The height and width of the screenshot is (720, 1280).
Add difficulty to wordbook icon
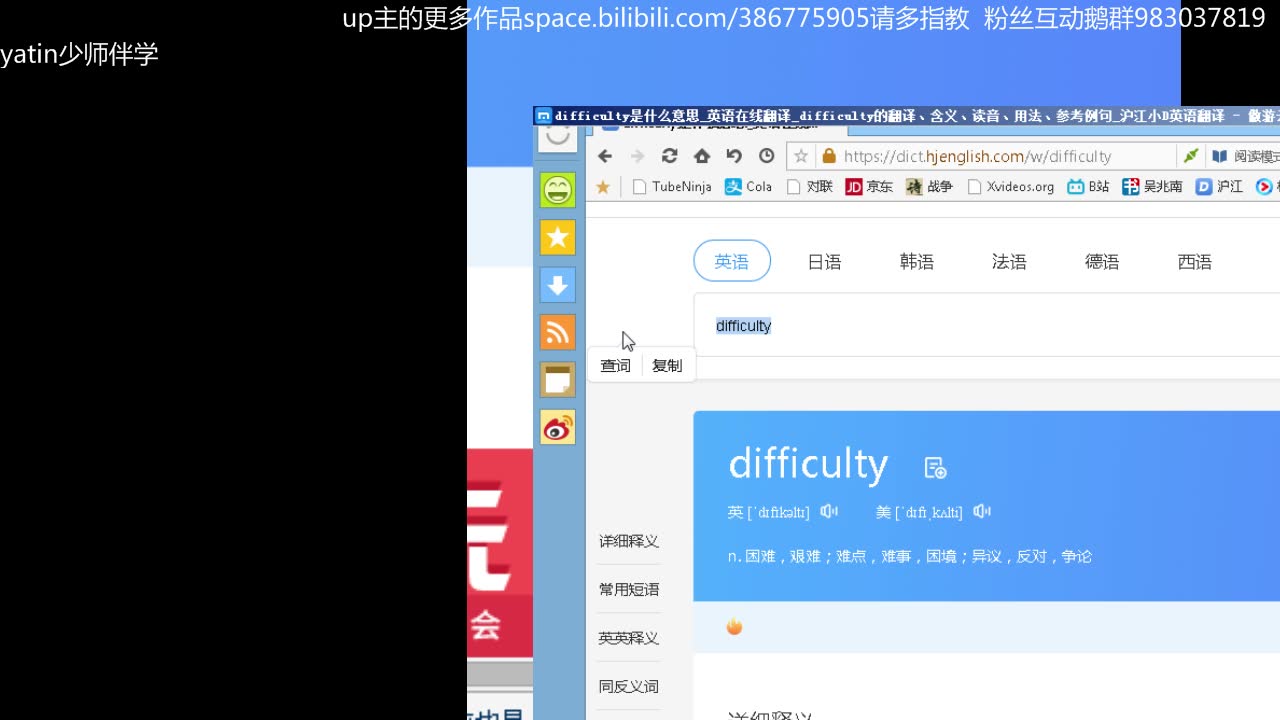[935, 467]
